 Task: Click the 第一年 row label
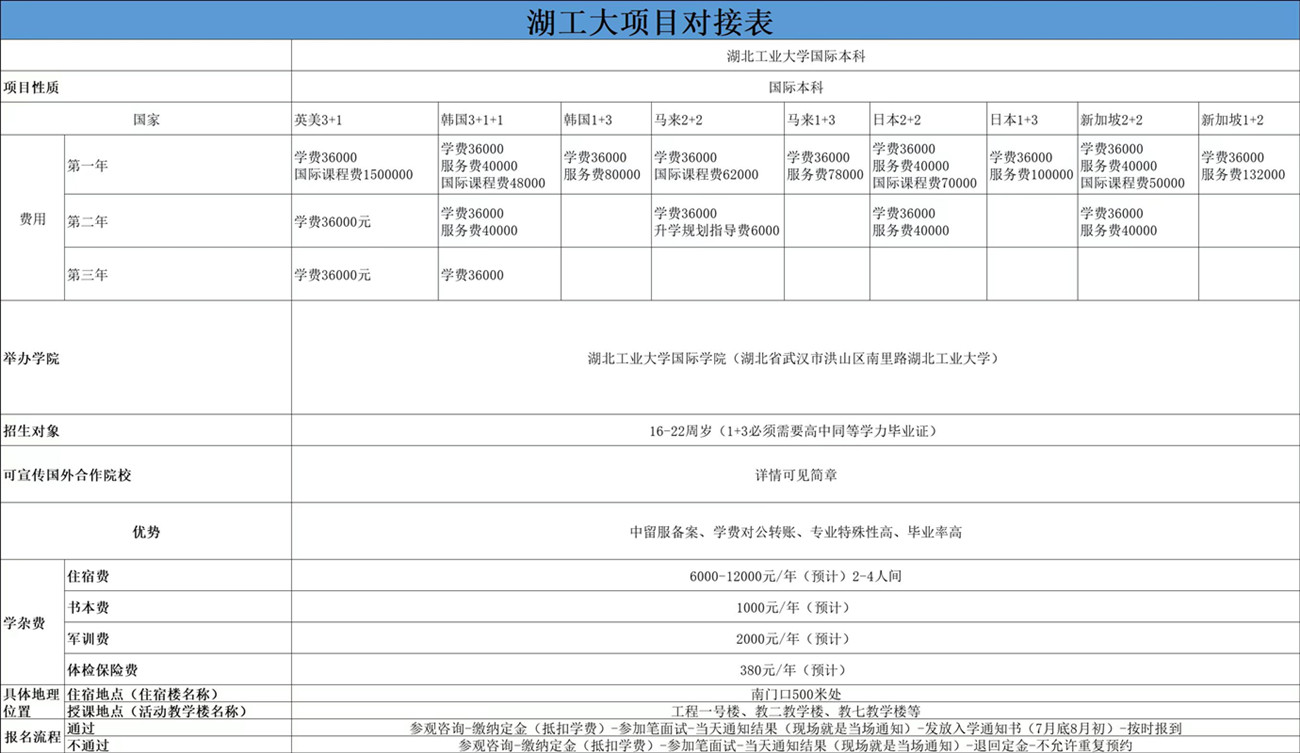click(178, 165)
